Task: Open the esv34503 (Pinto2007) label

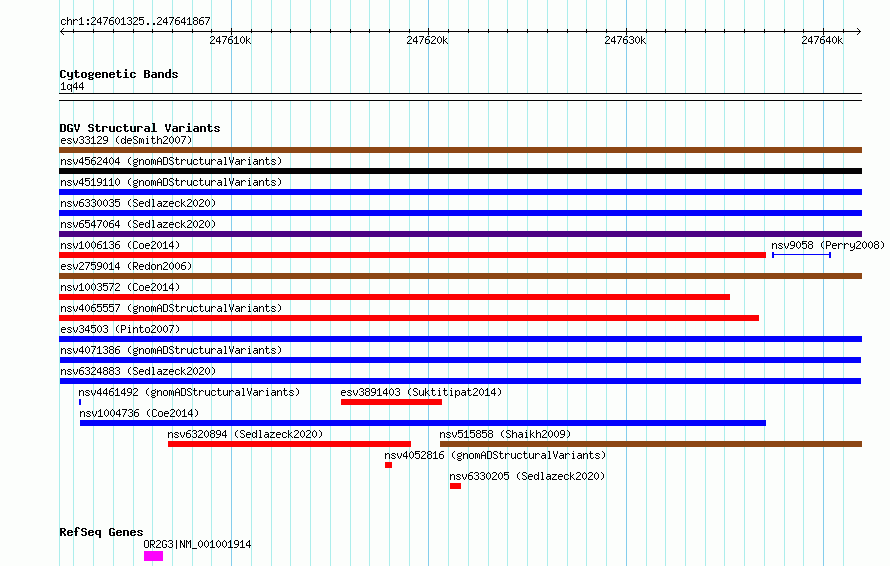Action: (x=120, y=329)
